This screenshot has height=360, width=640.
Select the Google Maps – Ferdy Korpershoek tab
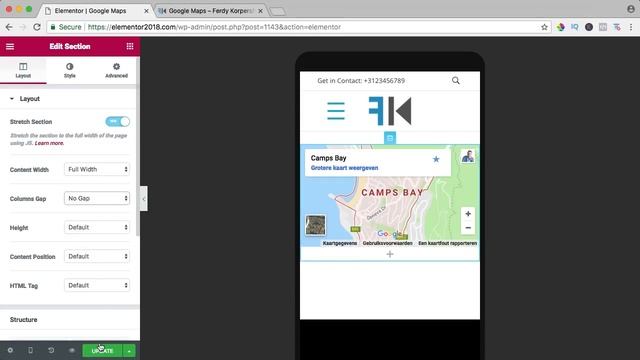[x=211, y=11]
